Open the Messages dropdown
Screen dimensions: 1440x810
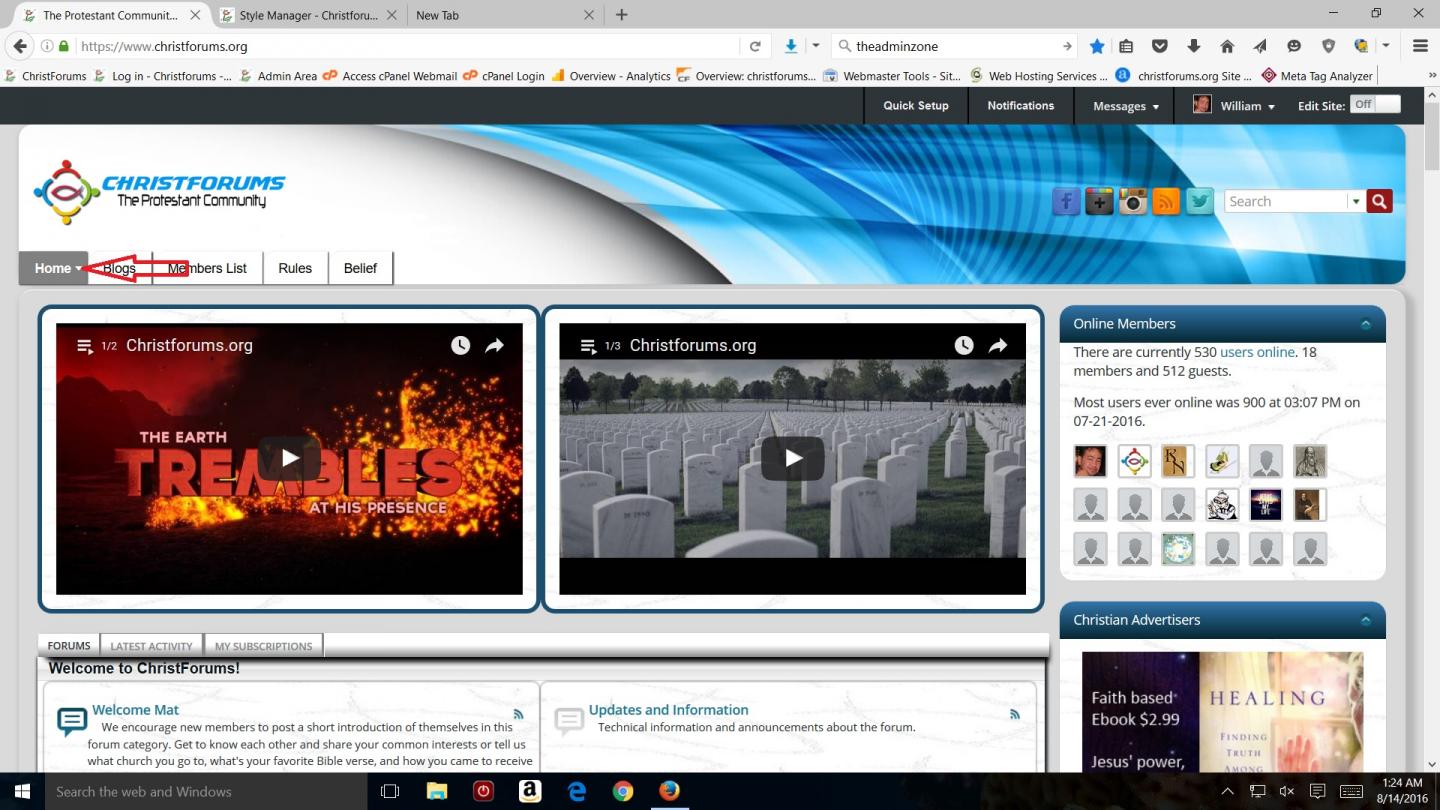coord(1126,106)
